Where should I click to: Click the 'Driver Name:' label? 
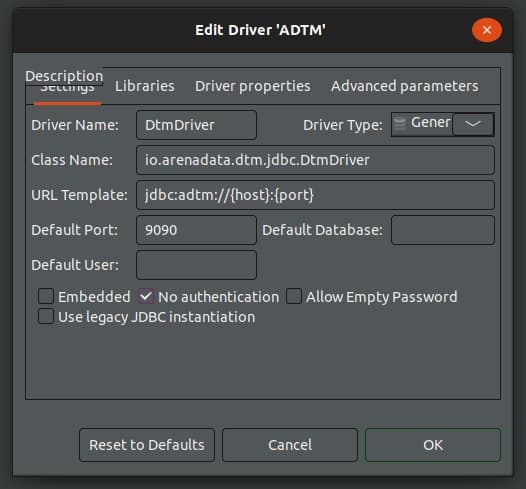(x=75, y=125)
